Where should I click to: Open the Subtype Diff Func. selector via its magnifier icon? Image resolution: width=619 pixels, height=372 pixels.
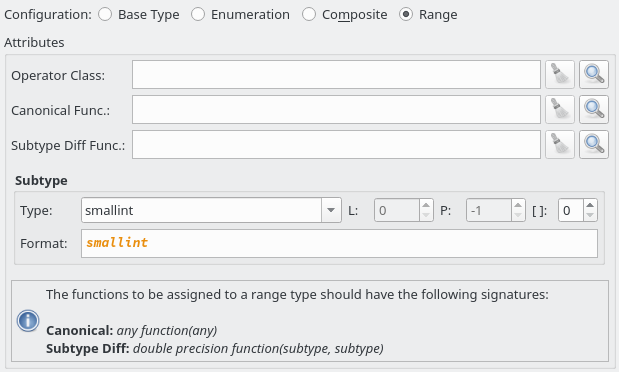tap(594, 145)
